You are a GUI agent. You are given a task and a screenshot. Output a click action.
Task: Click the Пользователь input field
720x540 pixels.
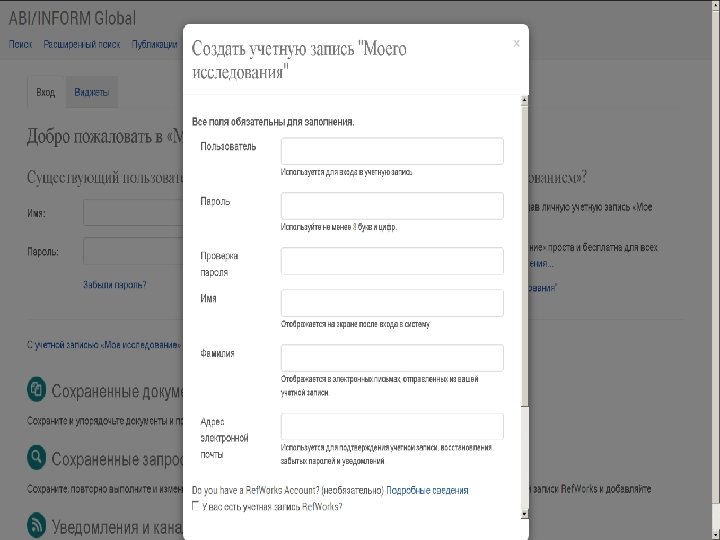point(392,151)
